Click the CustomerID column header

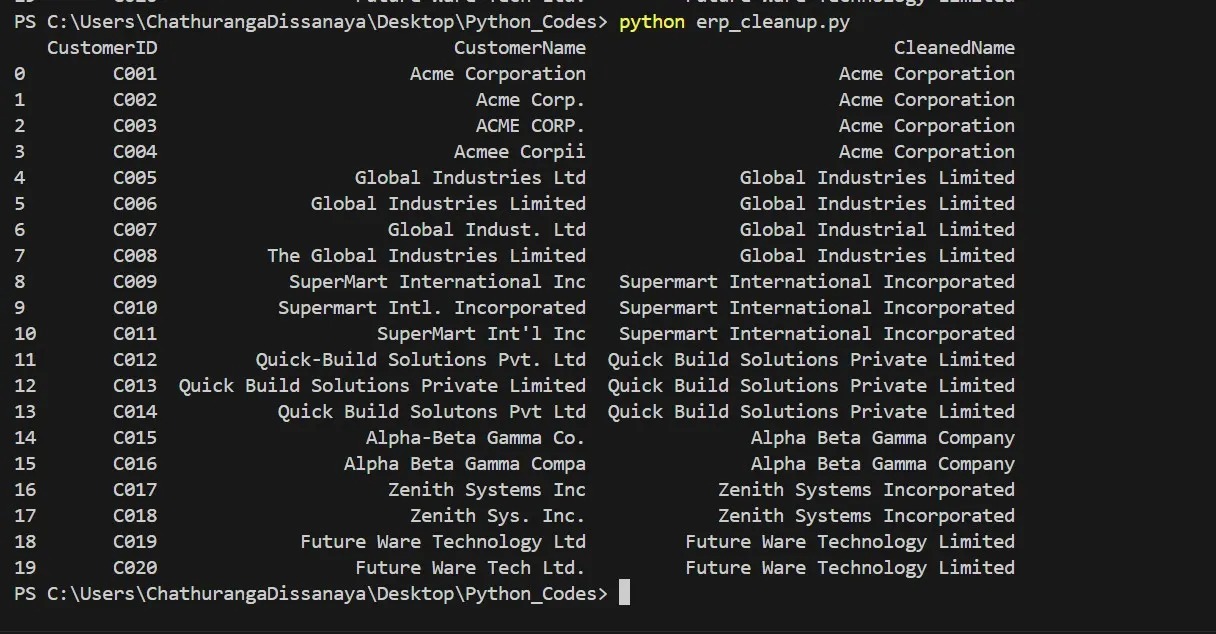(102, 48)
